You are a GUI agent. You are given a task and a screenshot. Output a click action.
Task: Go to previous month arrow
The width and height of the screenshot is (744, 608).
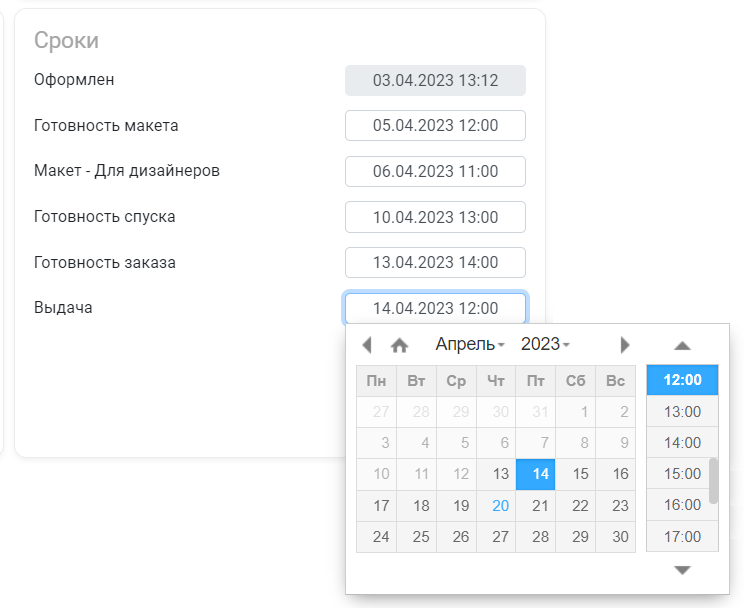366,345
